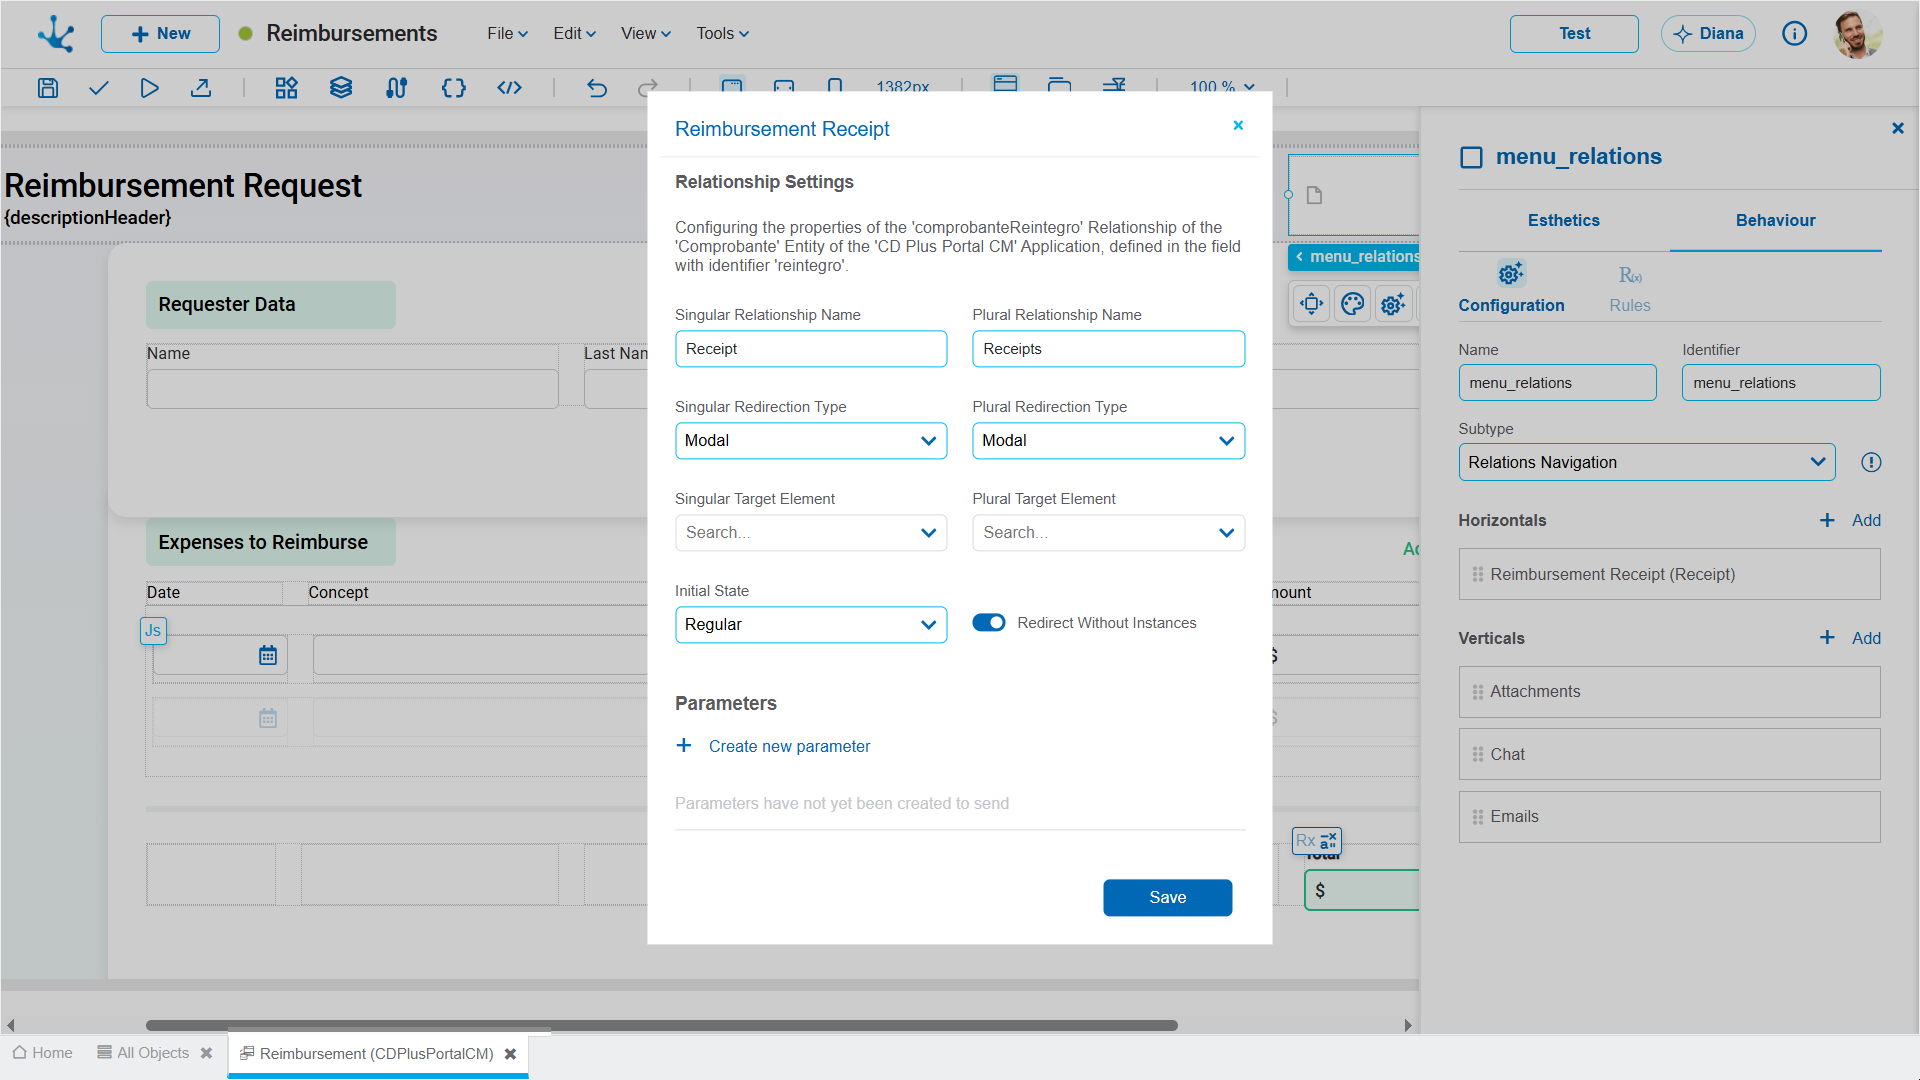Screen dimensions: 1920x1080
Task: Click the info circle icon near Diana
Action: click(1794, 34)
